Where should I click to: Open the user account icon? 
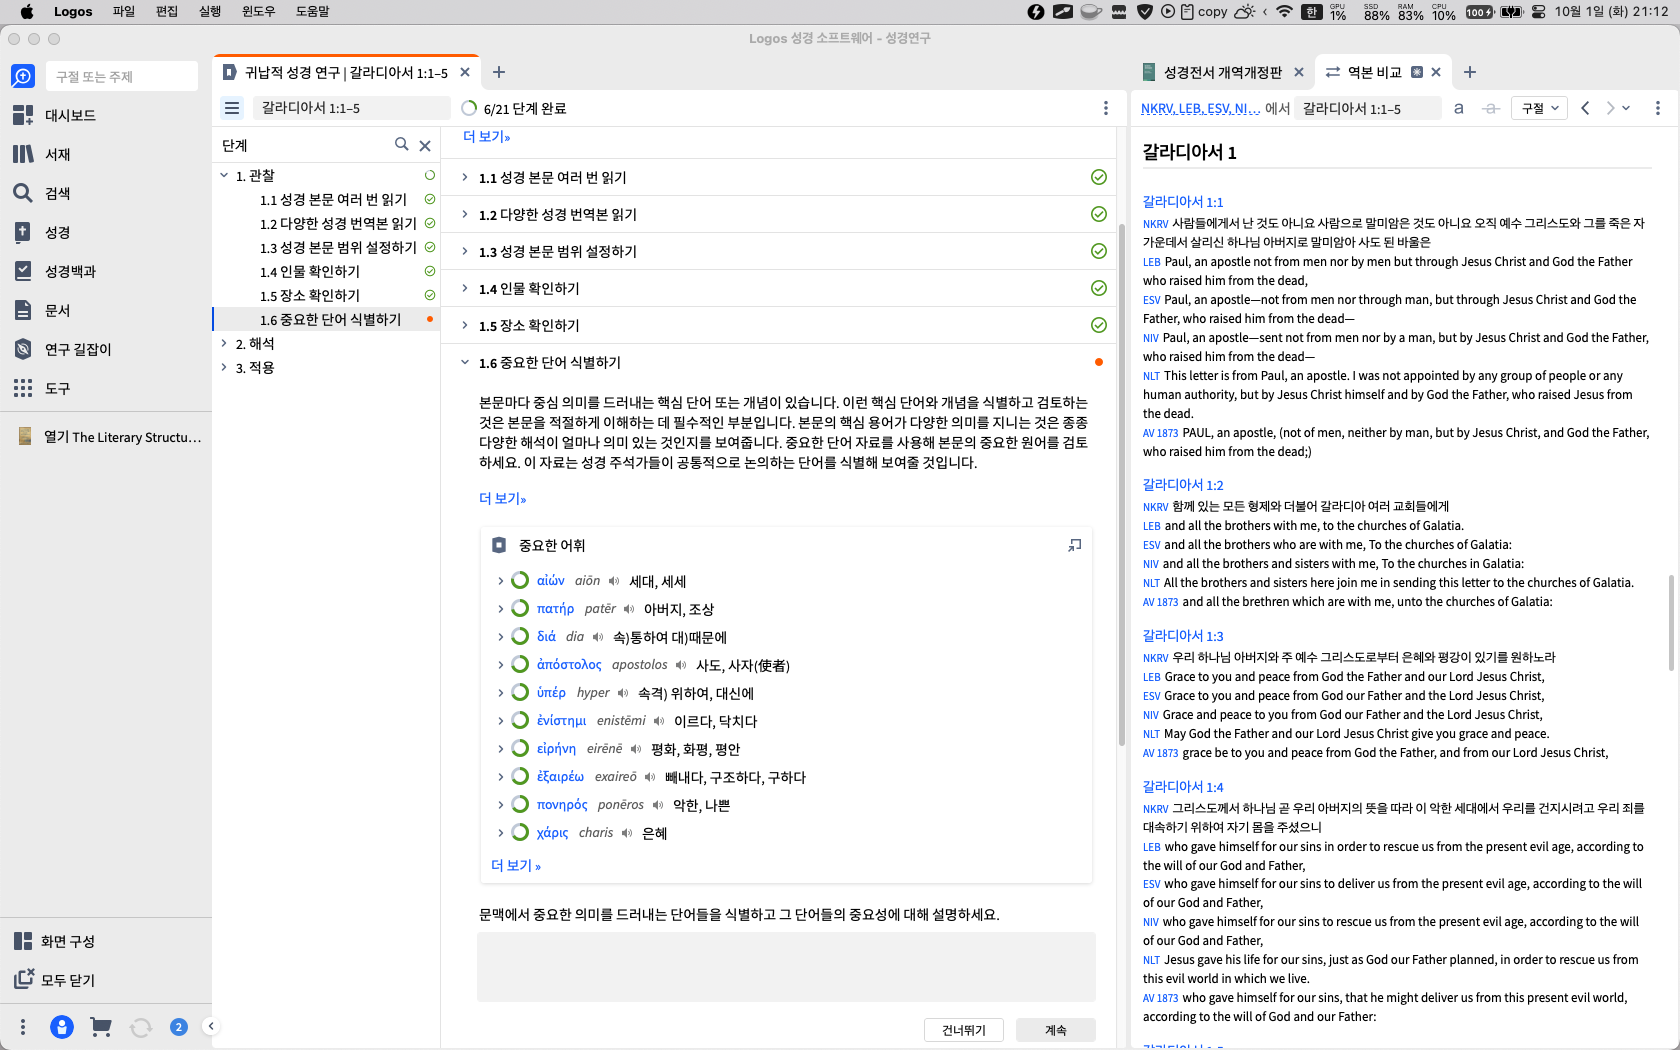click(62, 1027)
